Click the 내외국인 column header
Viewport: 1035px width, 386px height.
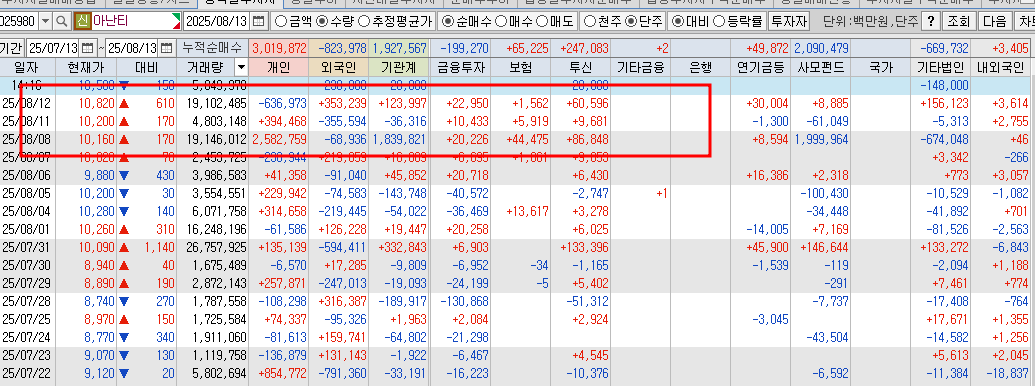tap(1001, 67)
